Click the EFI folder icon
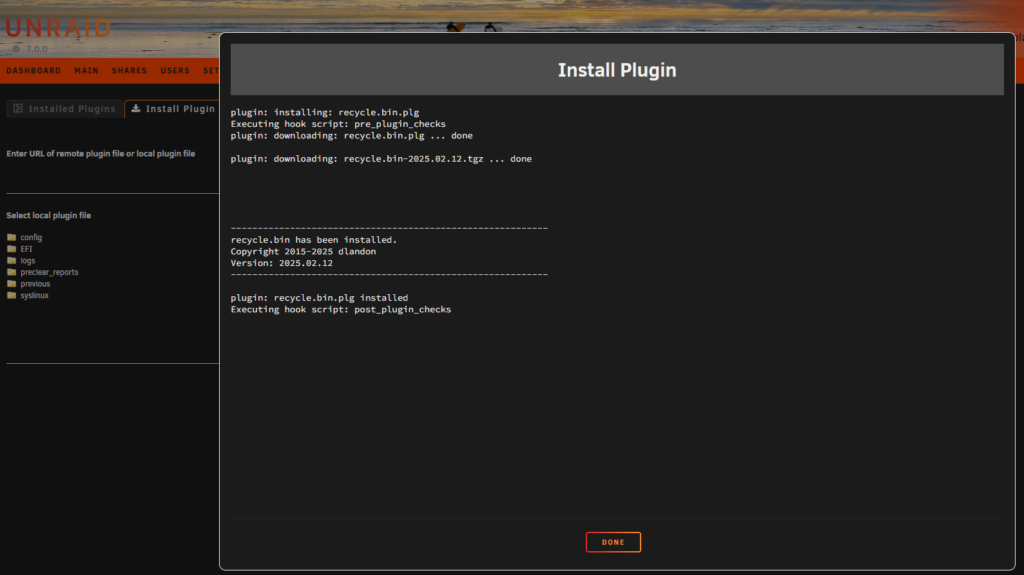Screen dimensions: 1024x575 12,249
